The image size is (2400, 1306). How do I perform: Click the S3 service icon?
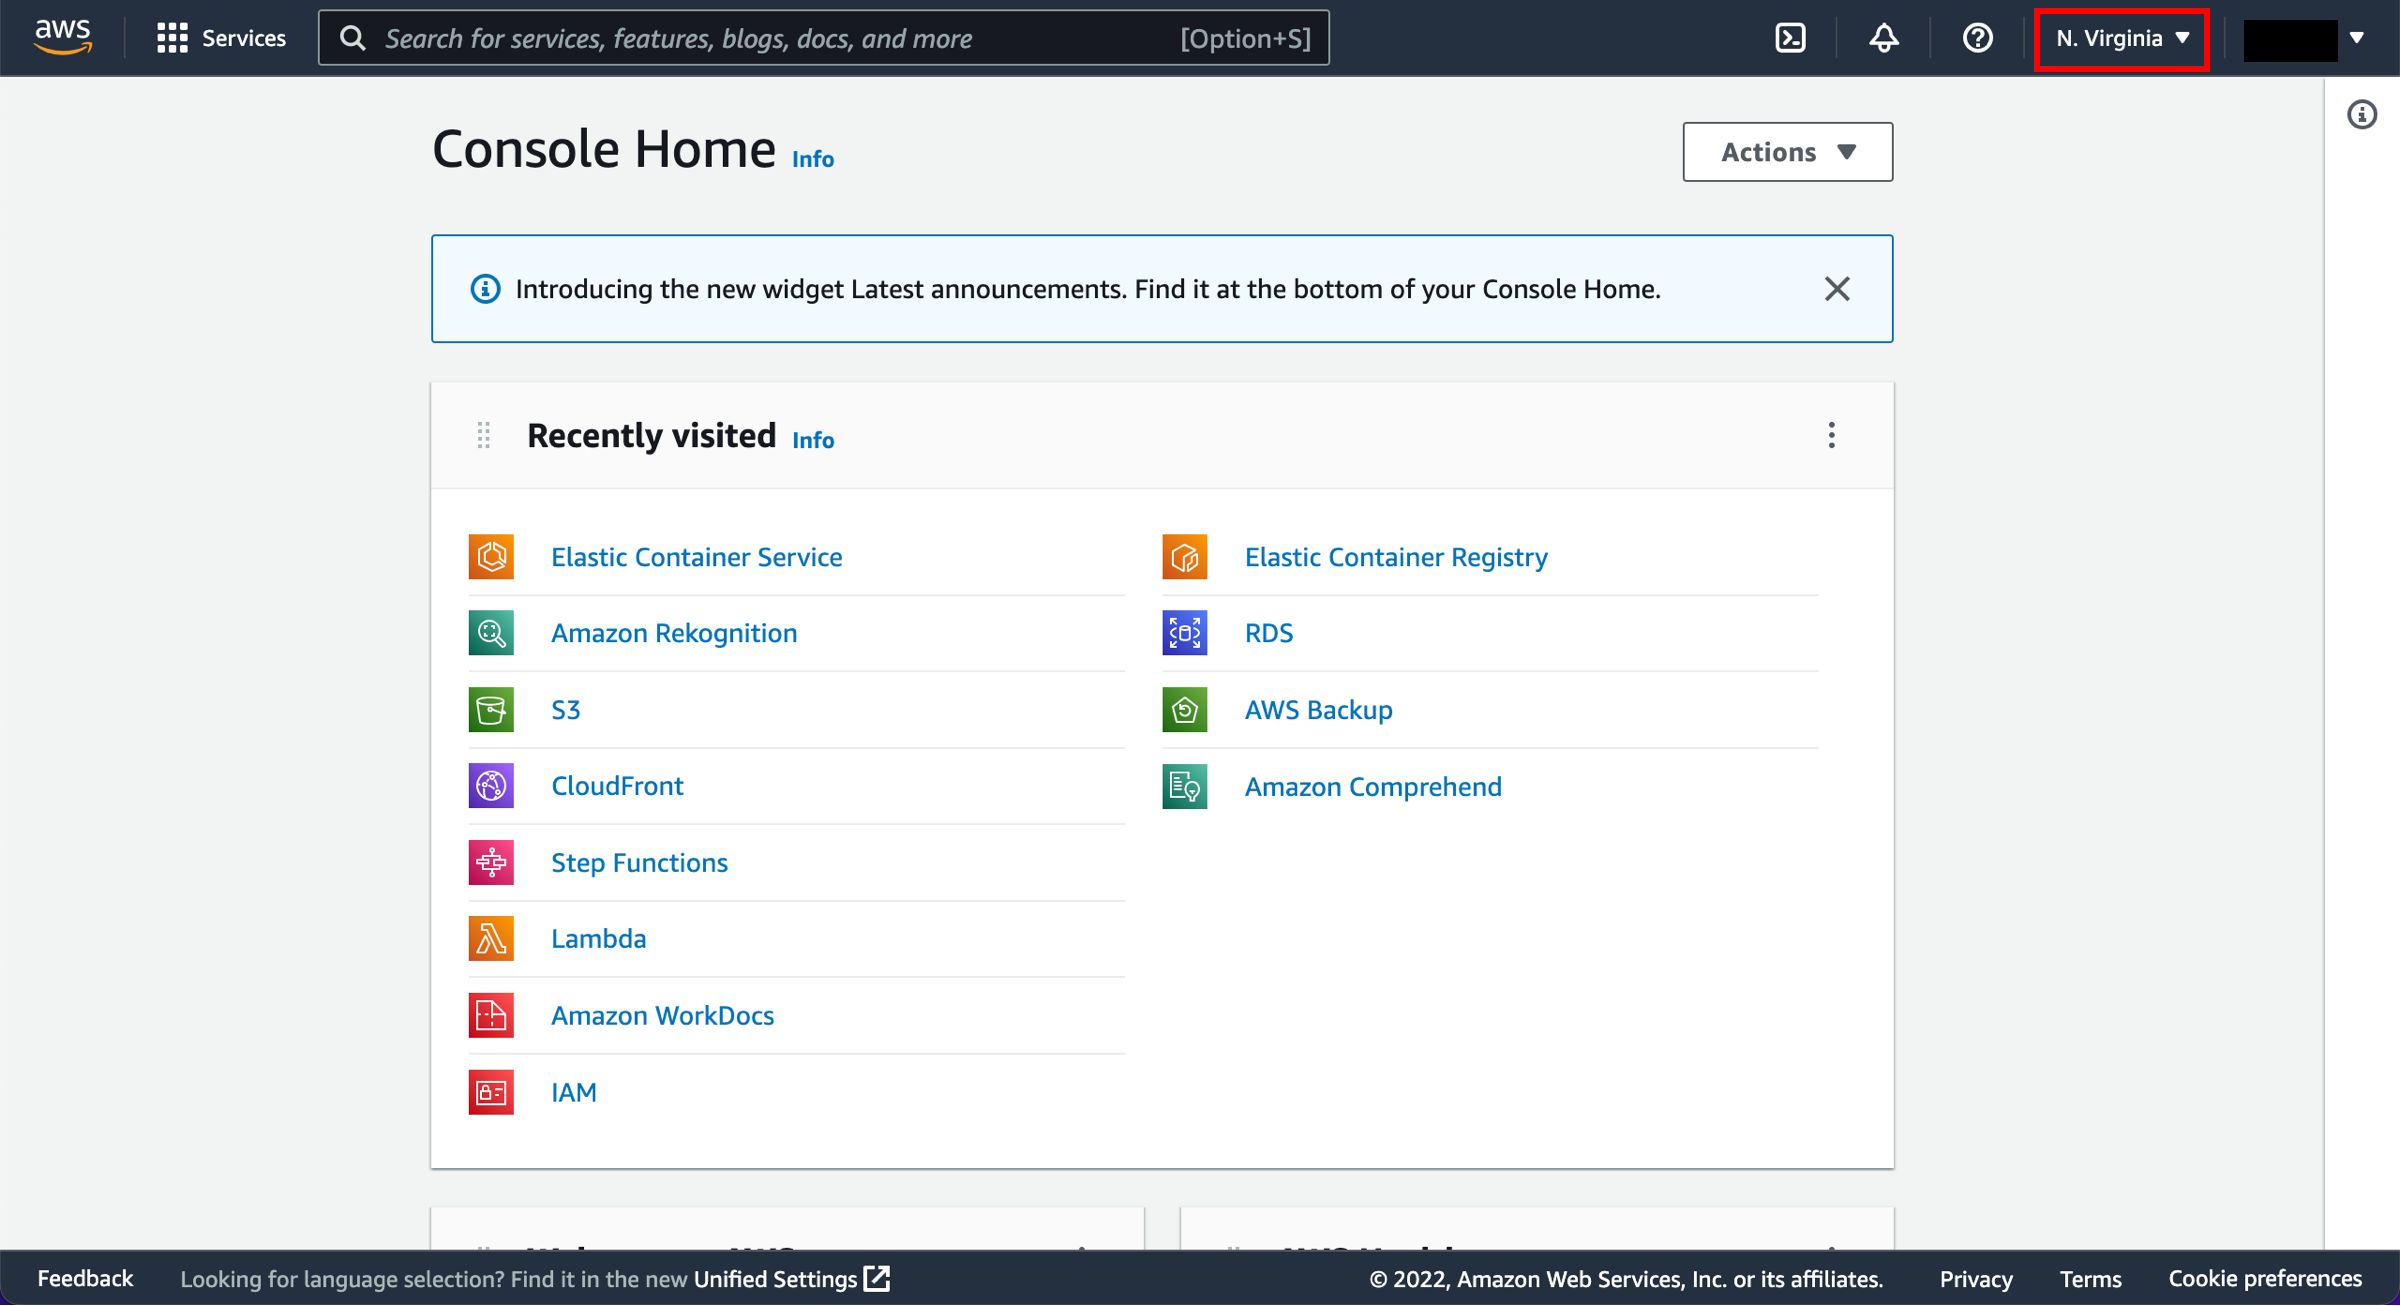(490, 708)
